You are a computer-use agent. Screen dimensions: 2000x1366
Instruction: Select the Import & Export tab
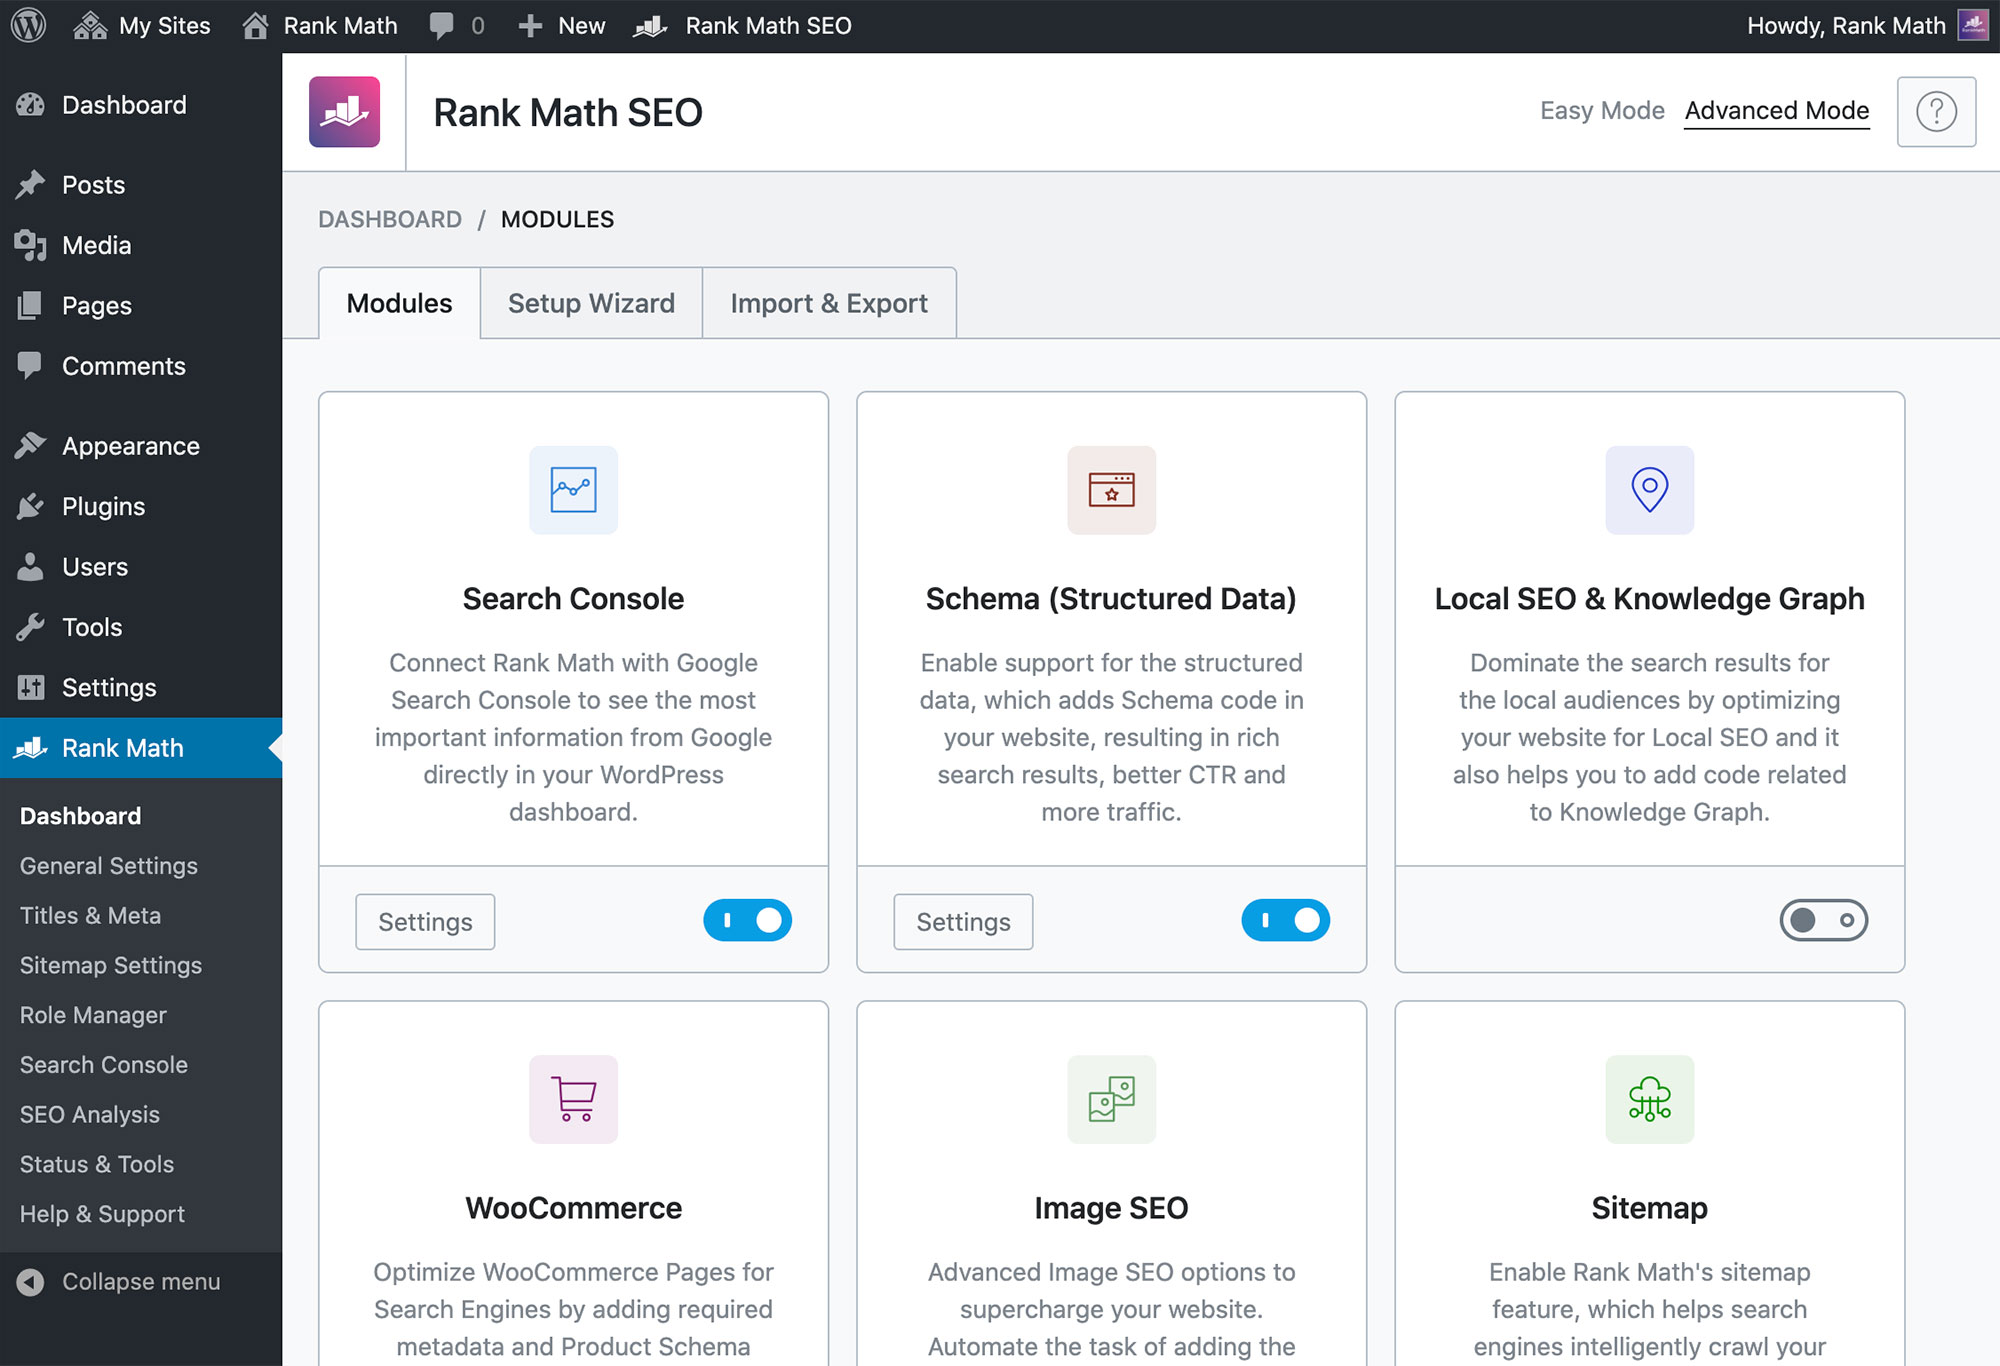click(x=828, y=302)
